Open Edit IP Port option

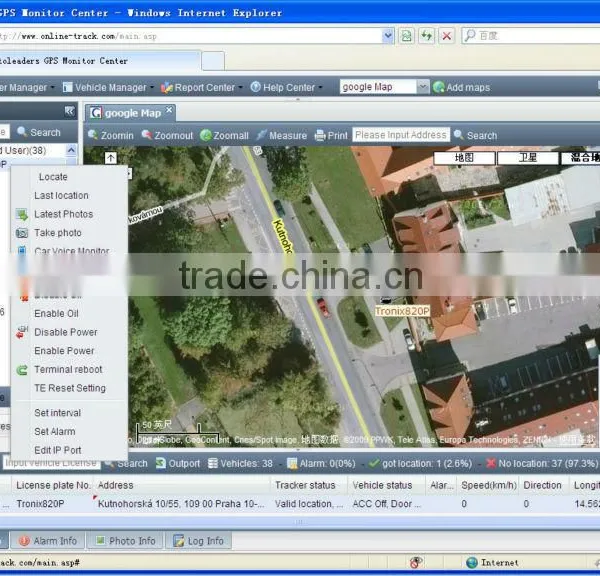click(58, 450)
